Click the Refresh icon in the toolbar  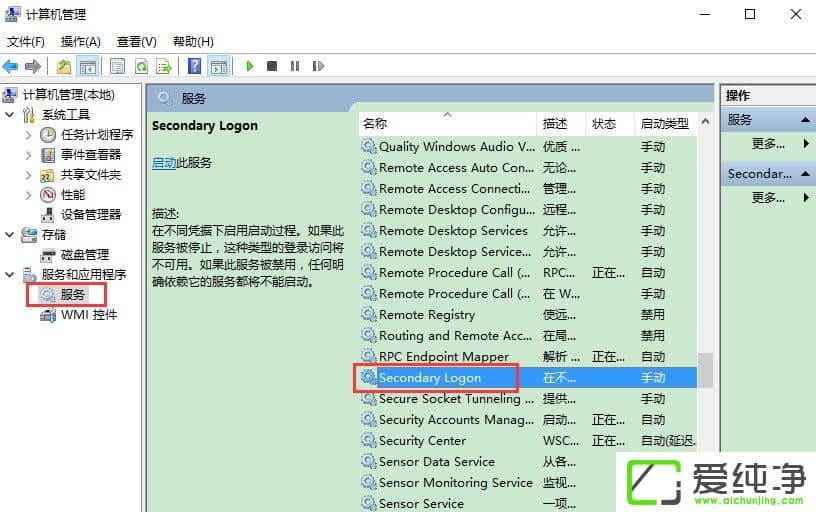[x=141, y=67]
